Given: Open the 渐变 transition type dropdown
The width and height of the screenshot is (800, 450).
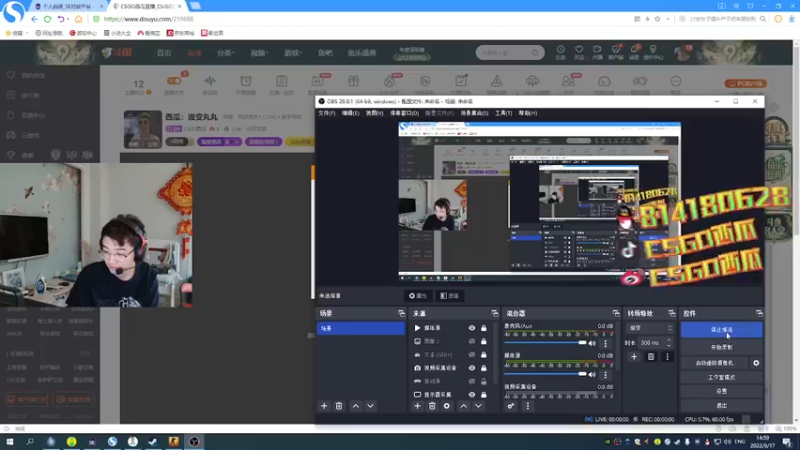Looking at the screenshot, I should pyautogui.click(x=651, y=328).
